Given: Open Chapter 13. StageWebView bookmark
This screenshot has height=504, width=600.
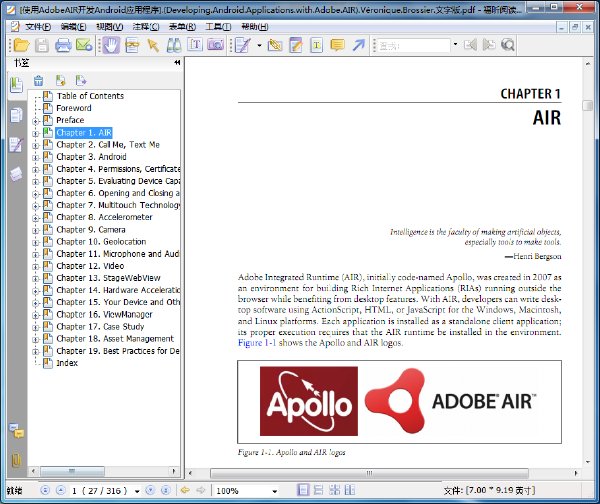Looking at the screenshot, I should pyautogui.click(x=108, y=278).
